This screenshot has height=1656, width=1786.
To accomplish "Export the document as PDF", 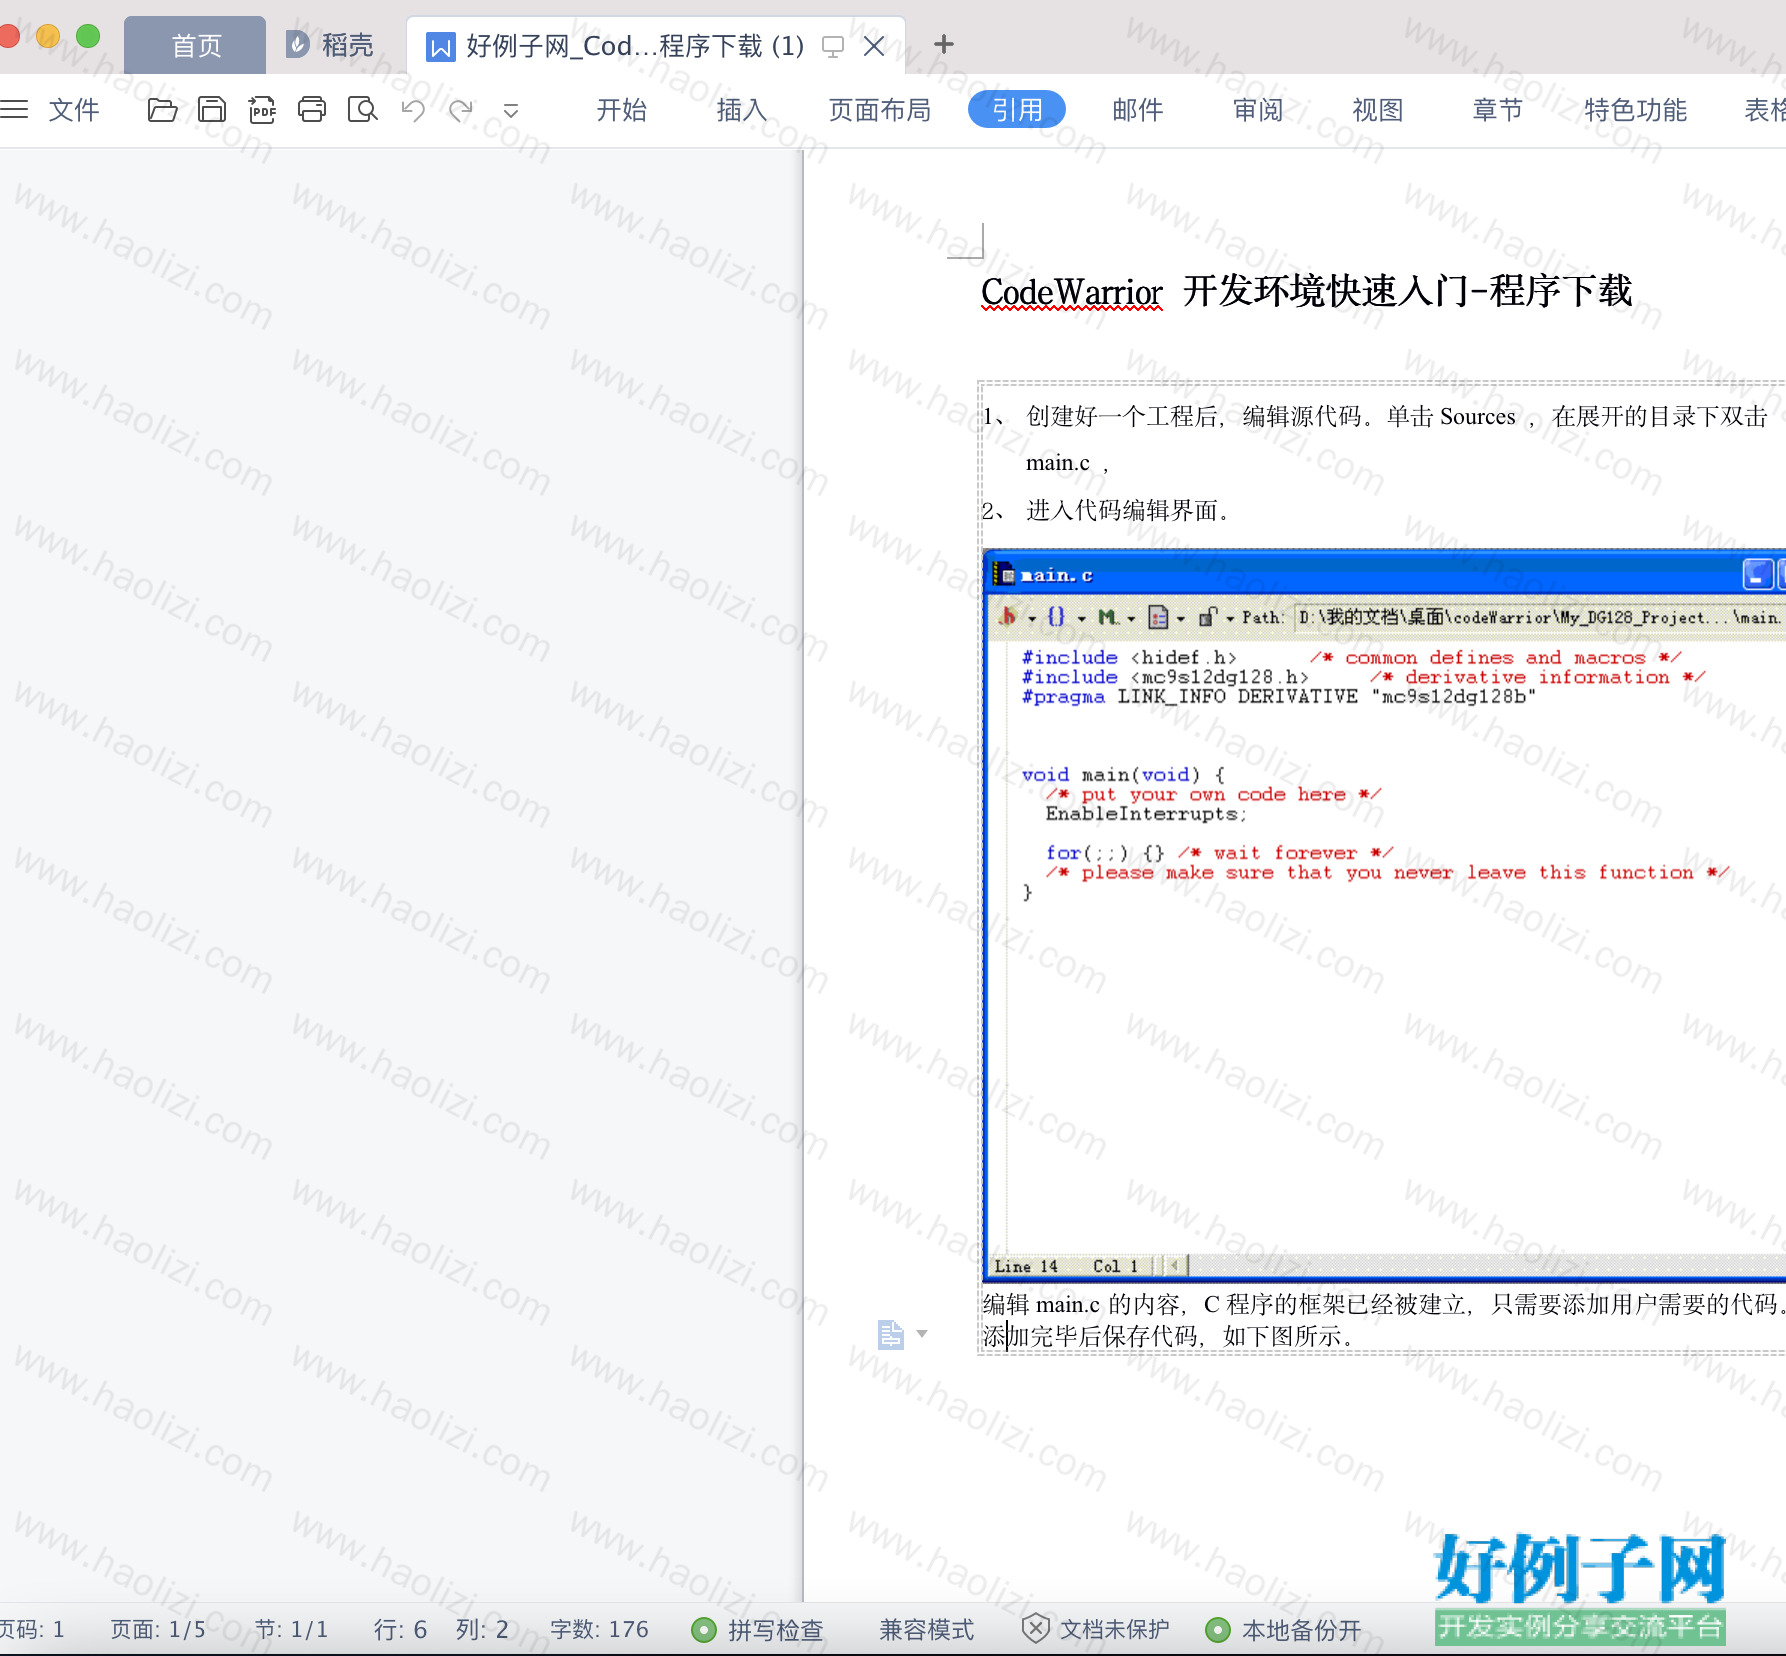I will click(262, 110).
